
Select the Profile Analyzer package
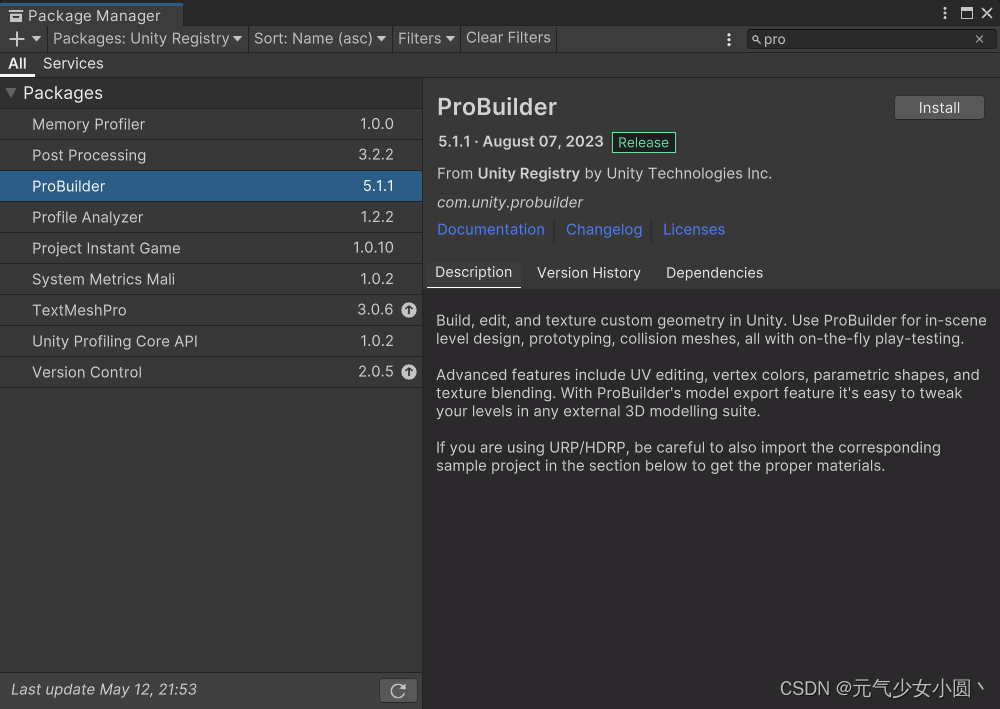click(211, 217)
